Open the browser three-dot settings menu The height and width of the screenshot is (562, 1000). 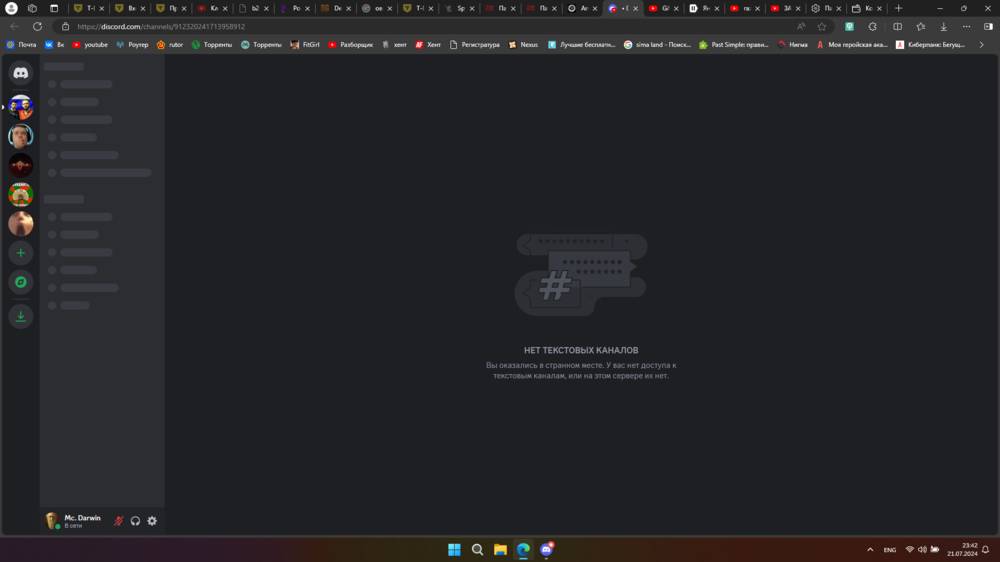966,27
